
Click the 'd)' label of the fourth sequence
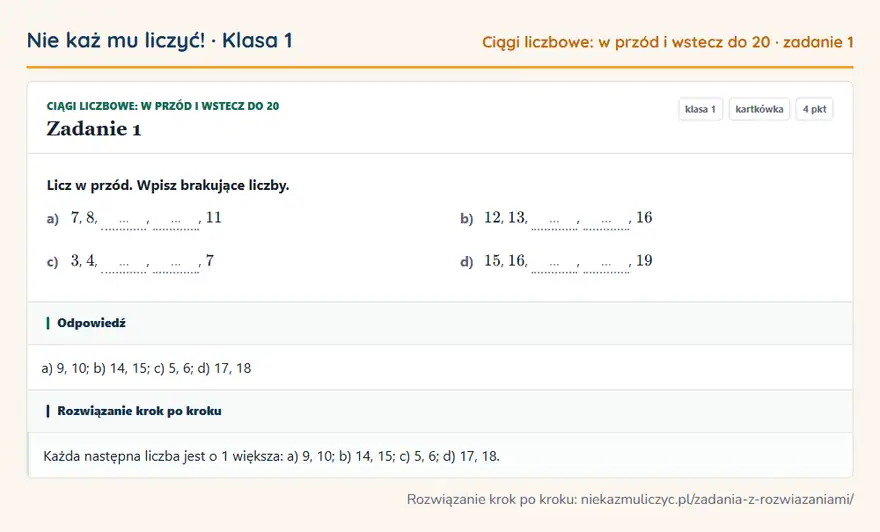467,262
